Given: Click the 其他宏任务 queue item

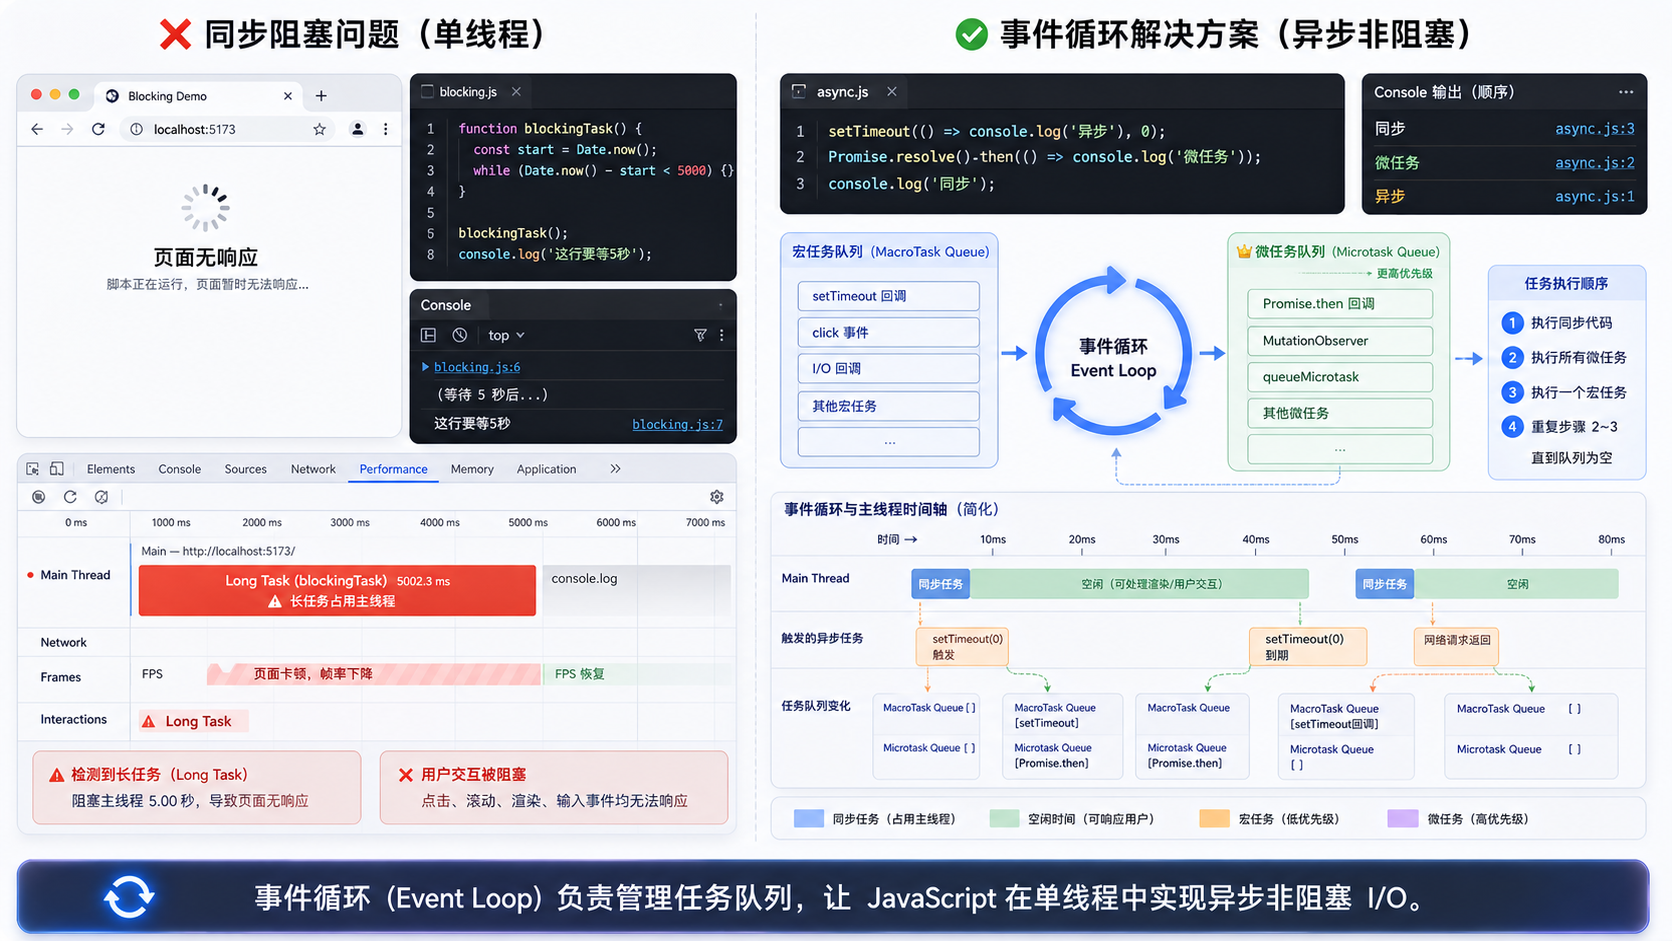Looking at the screenshot, I should coord(888,406).
